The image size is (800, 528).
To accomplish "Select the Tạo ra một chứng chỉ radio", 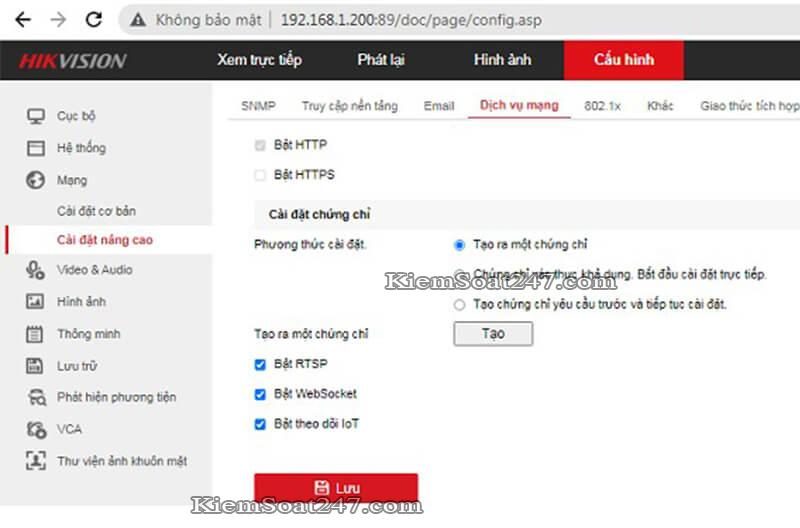I will (459, 245).
